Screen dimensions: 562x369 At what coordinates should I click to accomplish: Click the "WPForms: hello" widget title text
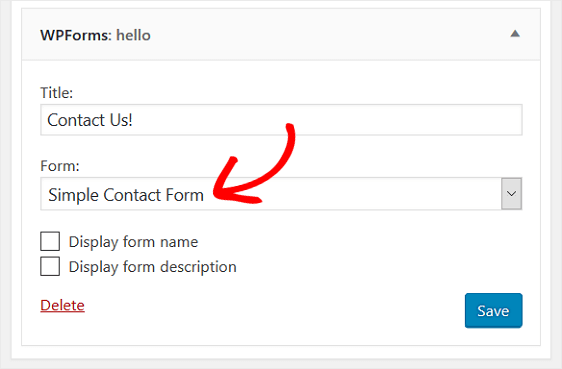point(95,35)
